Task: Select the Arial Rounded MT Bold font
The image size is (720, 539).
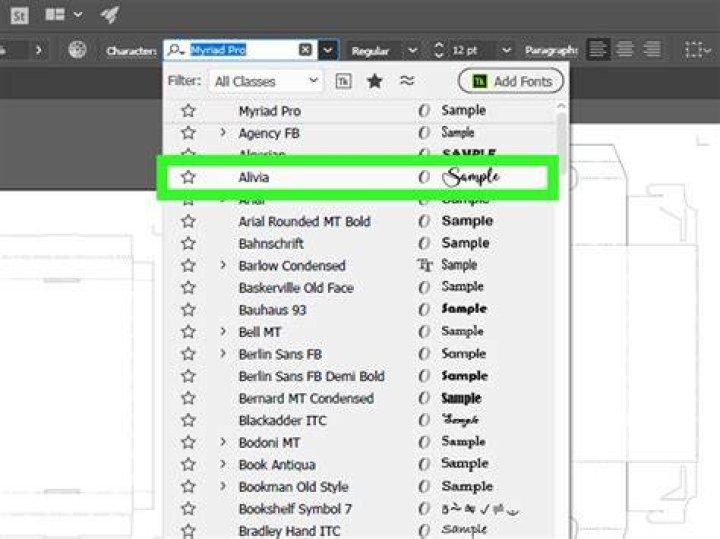Action: pos(304,221)
